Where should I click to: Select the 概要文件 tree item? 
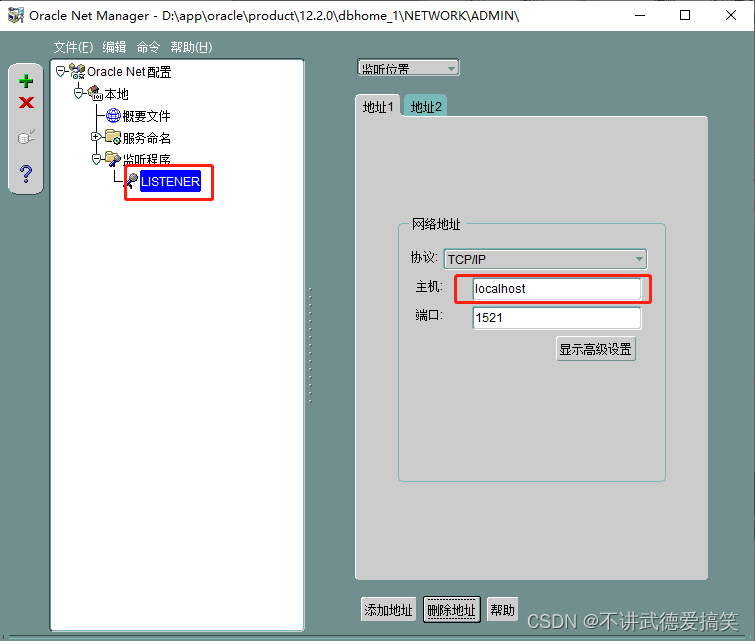(146, 116)
